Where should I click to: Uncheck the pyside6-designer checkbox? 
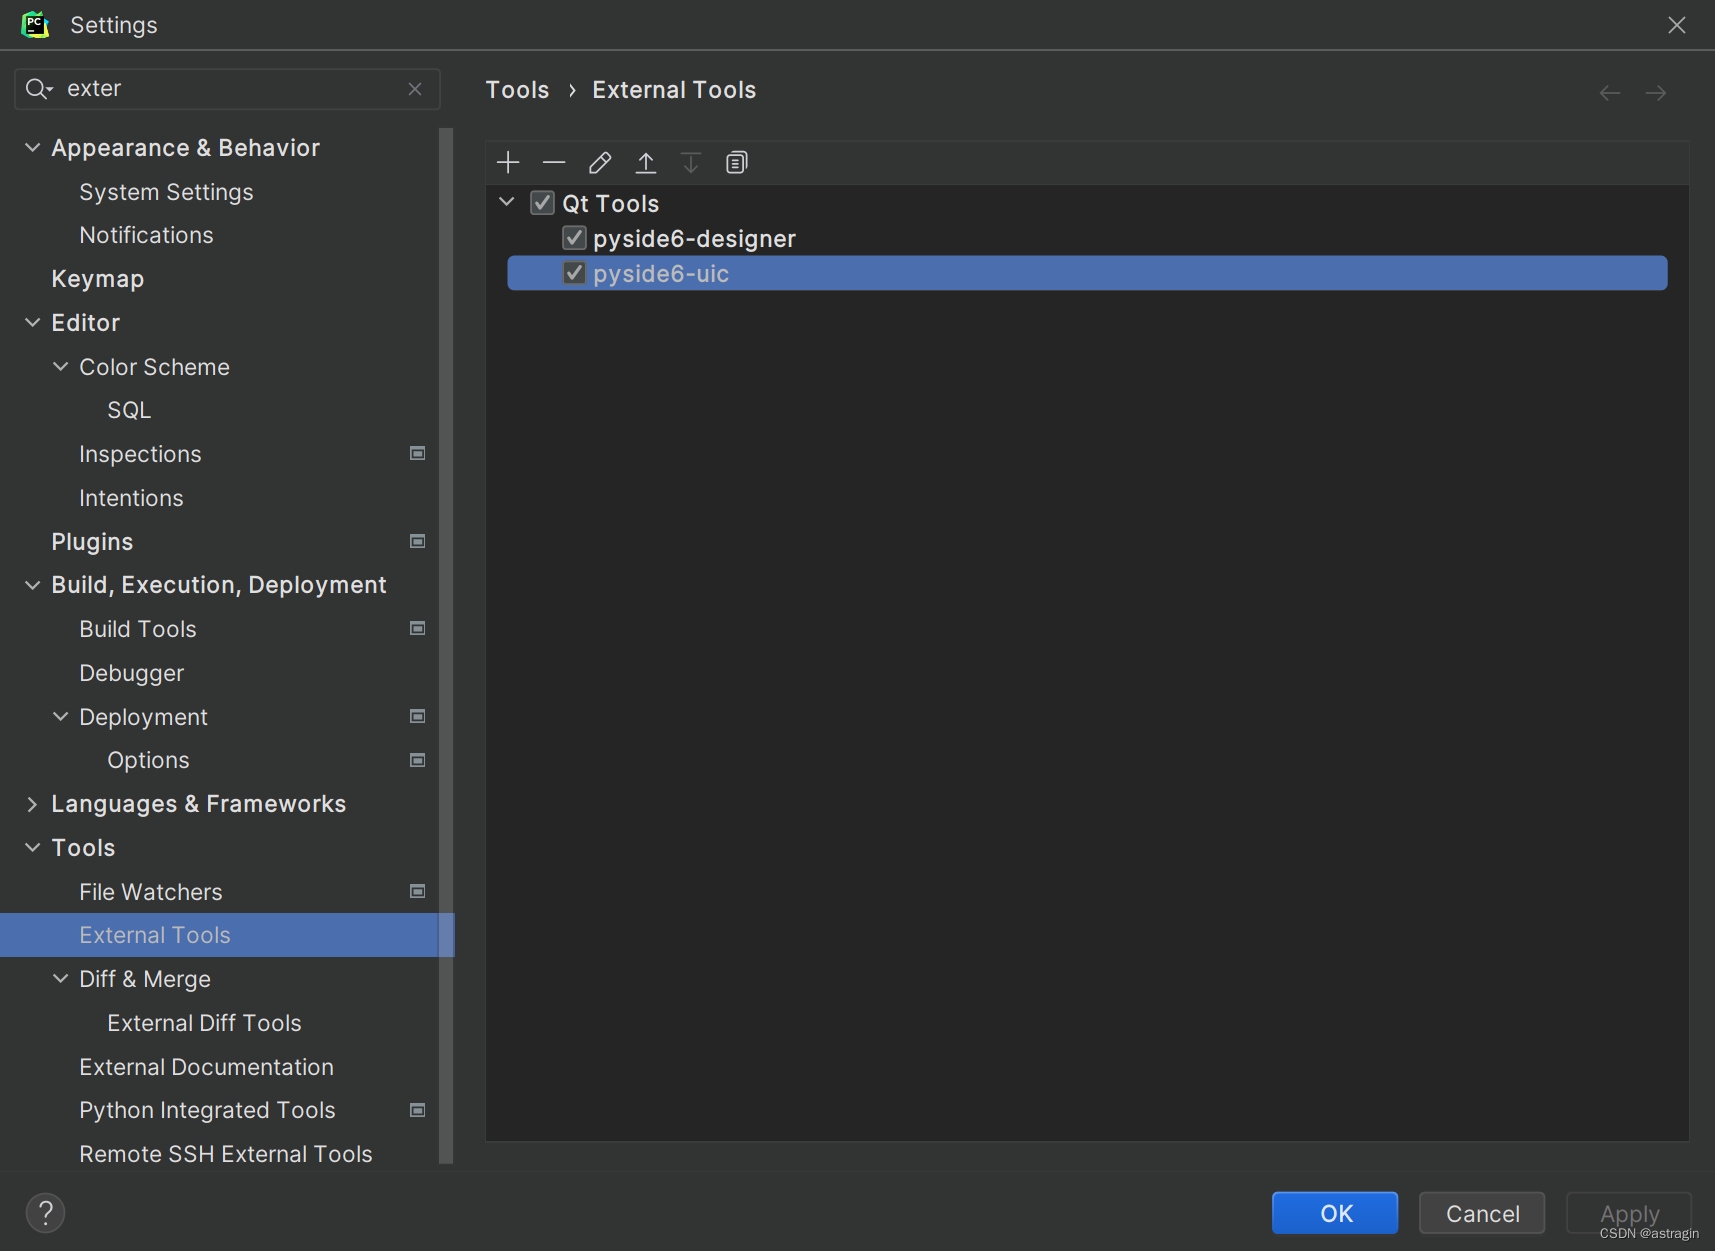(x=574, y=238)
